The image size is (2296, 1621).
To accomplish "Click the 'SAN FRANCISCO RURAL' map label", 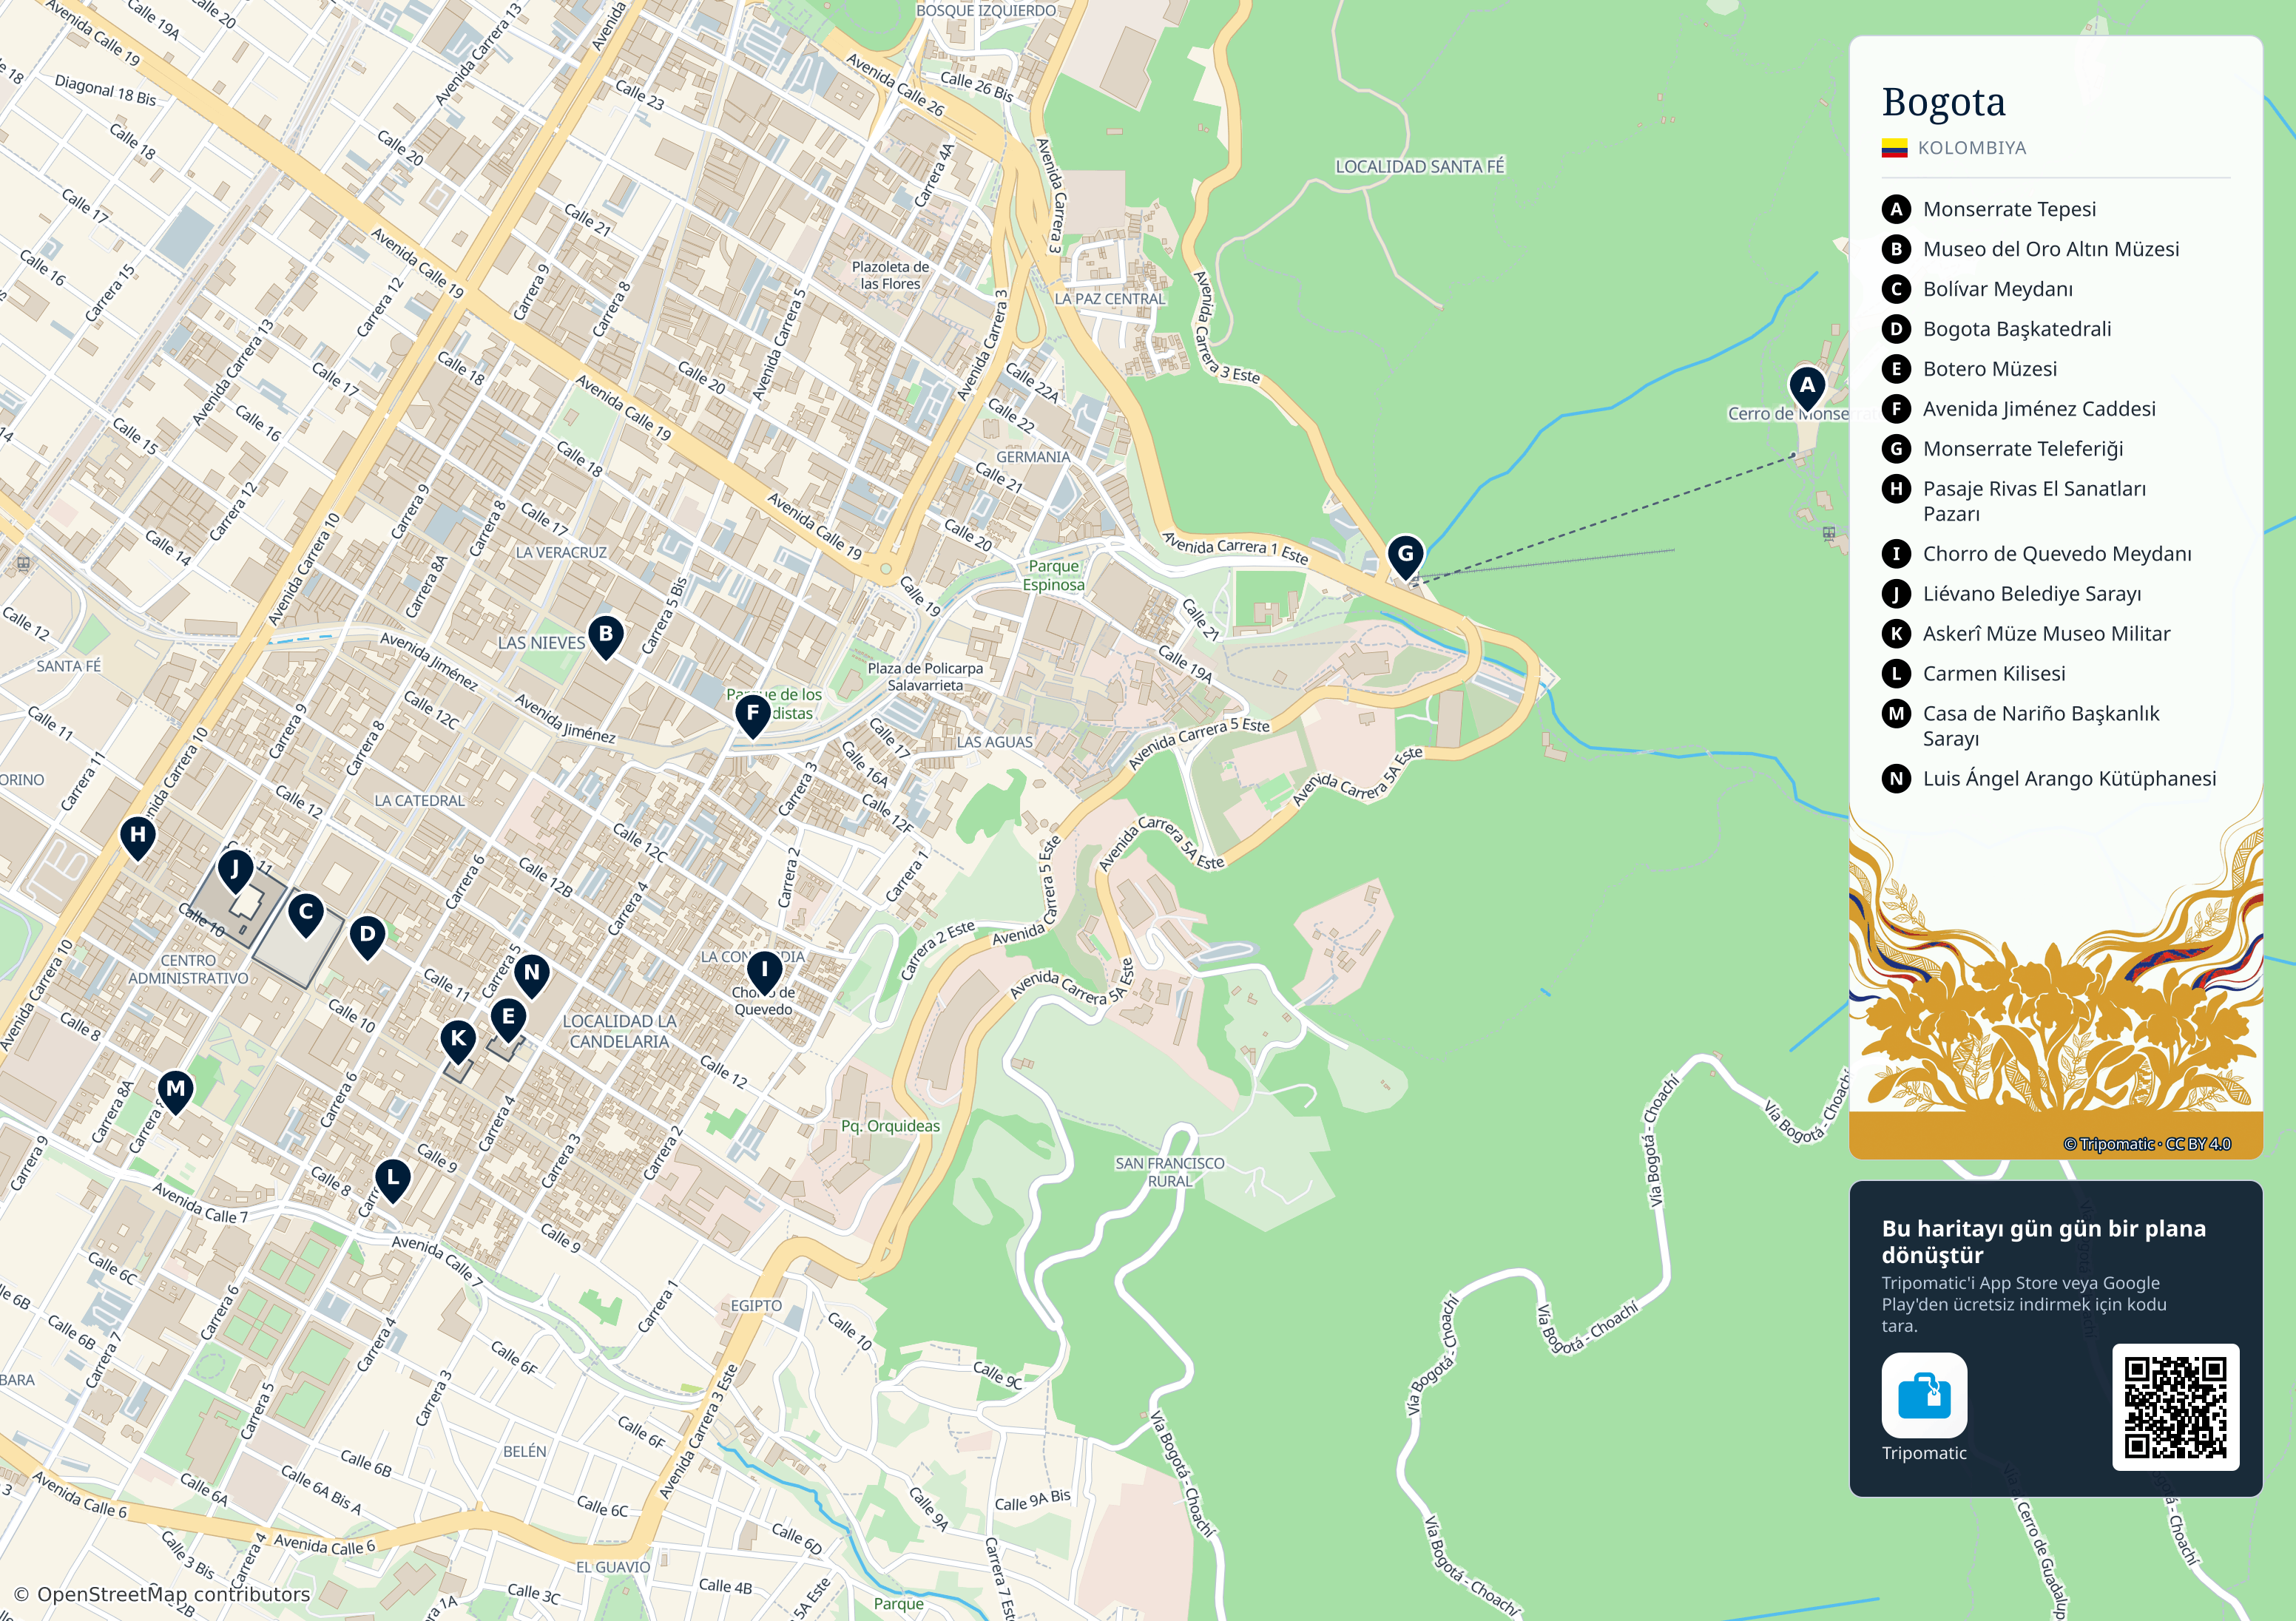I will pyautogui.click(x=1169, y=1172).
